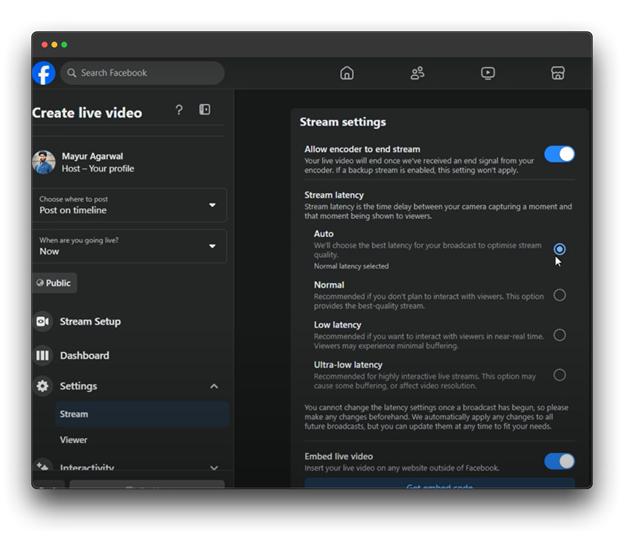Image resolution: width=624 pixels, height=536 pixels.
Task: Click the Dashboard columns icon
Action: [x=43, y=355]
